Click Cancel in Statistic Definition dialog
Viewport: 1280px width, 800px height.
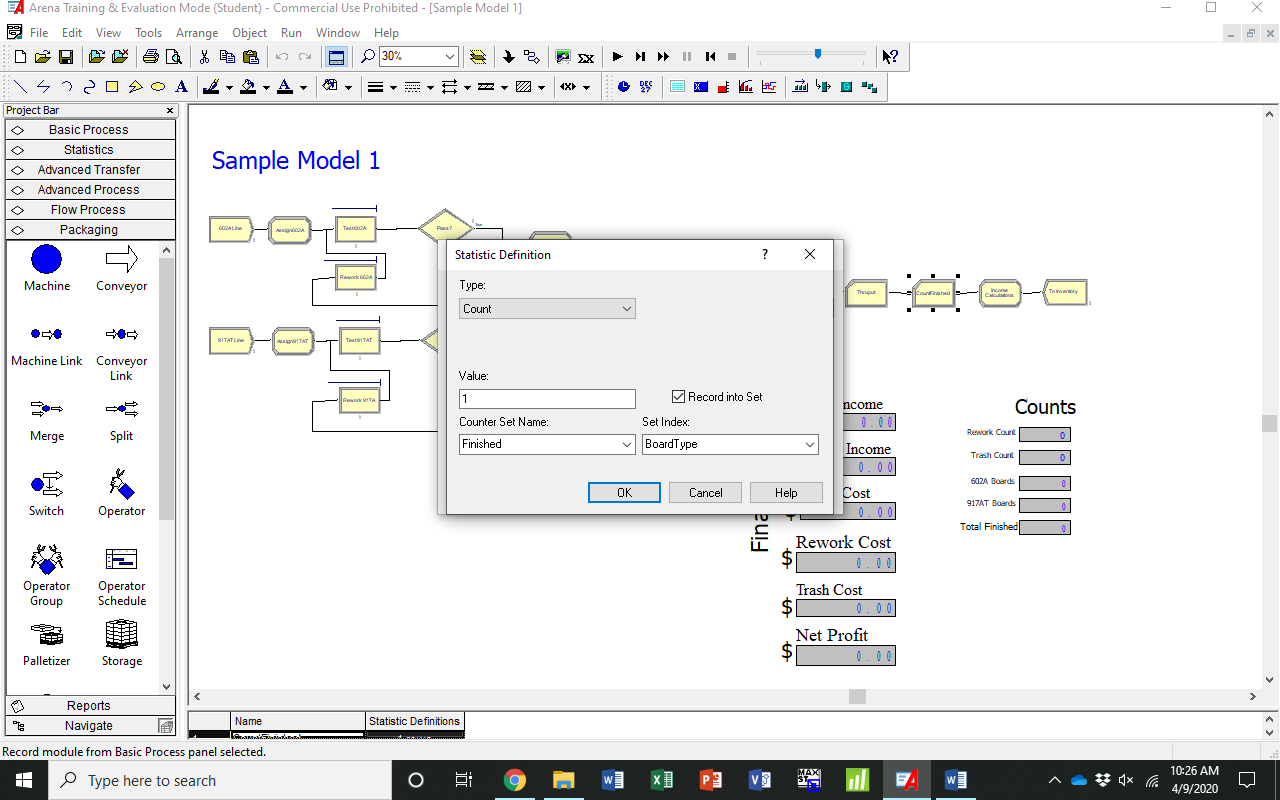(x=705, y=492)
